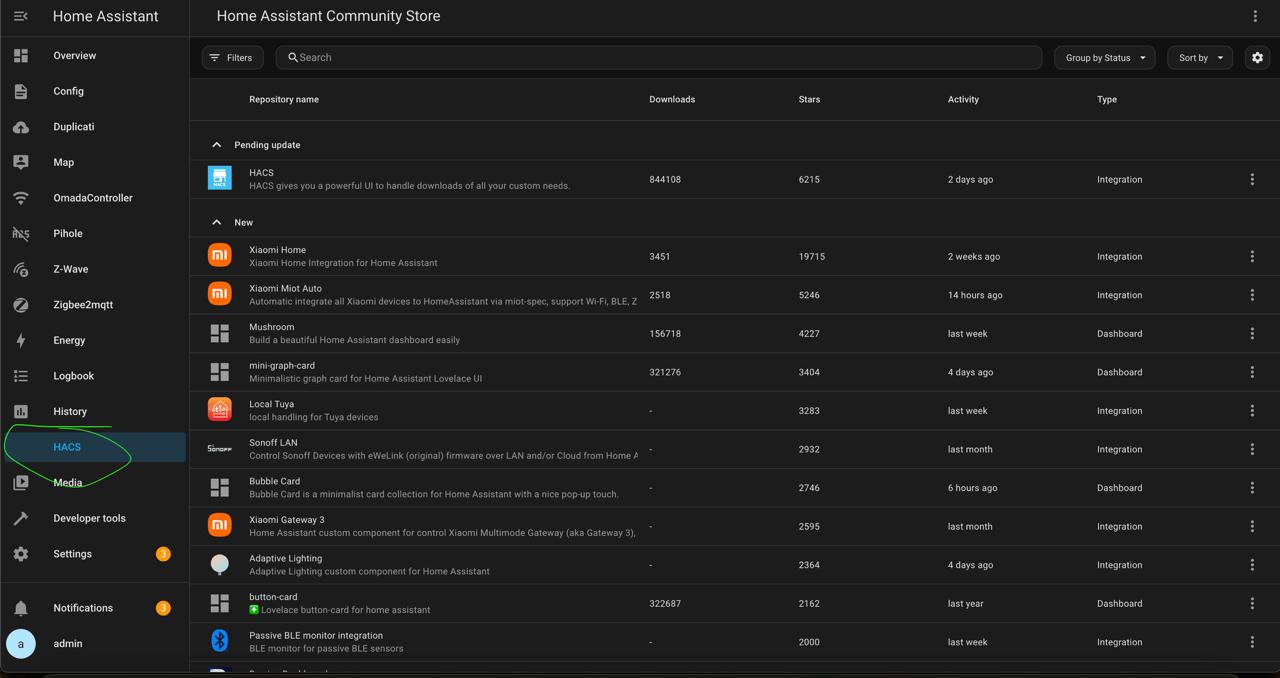Click the HACS repository logo icon

pos(219,179)
